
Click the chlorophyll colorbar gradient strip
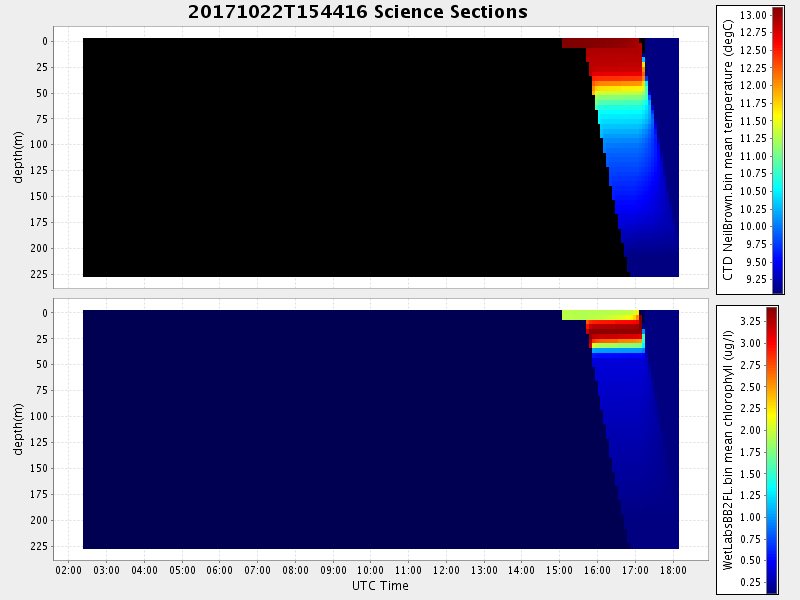pos(772,450)
